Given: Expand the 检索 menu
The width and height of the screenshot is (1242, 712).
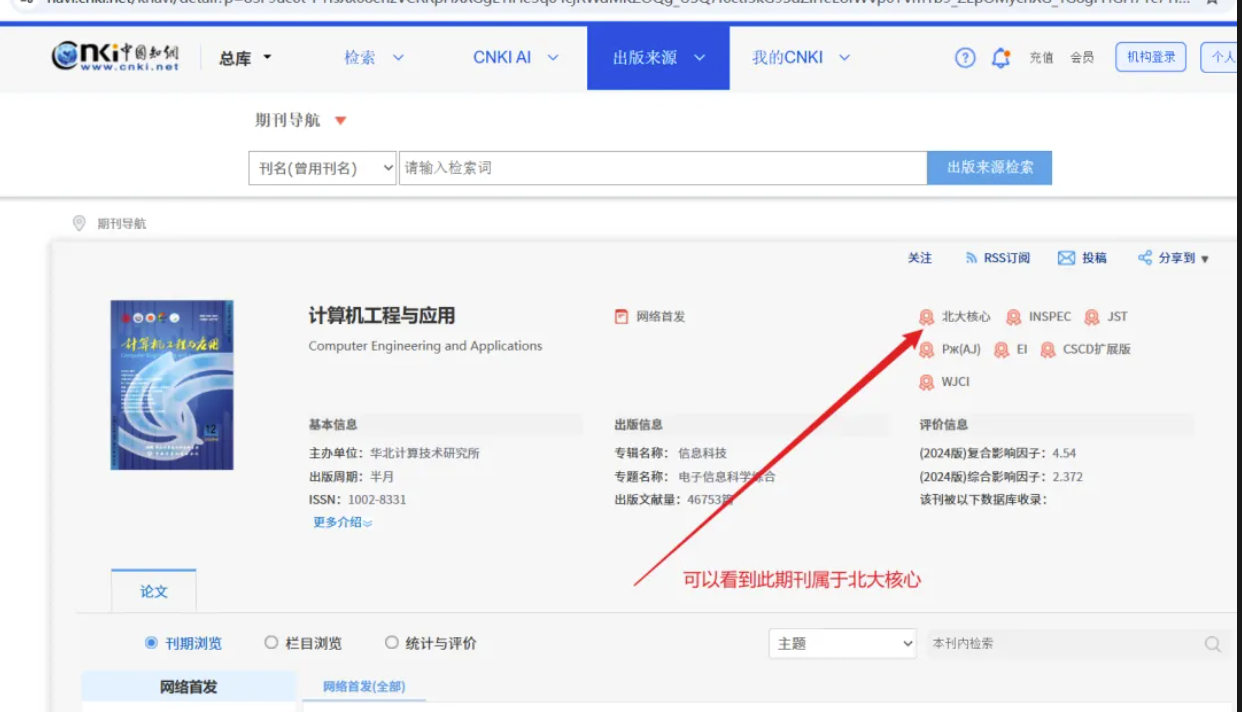Looking at the screenshot, I should (374, 58).
